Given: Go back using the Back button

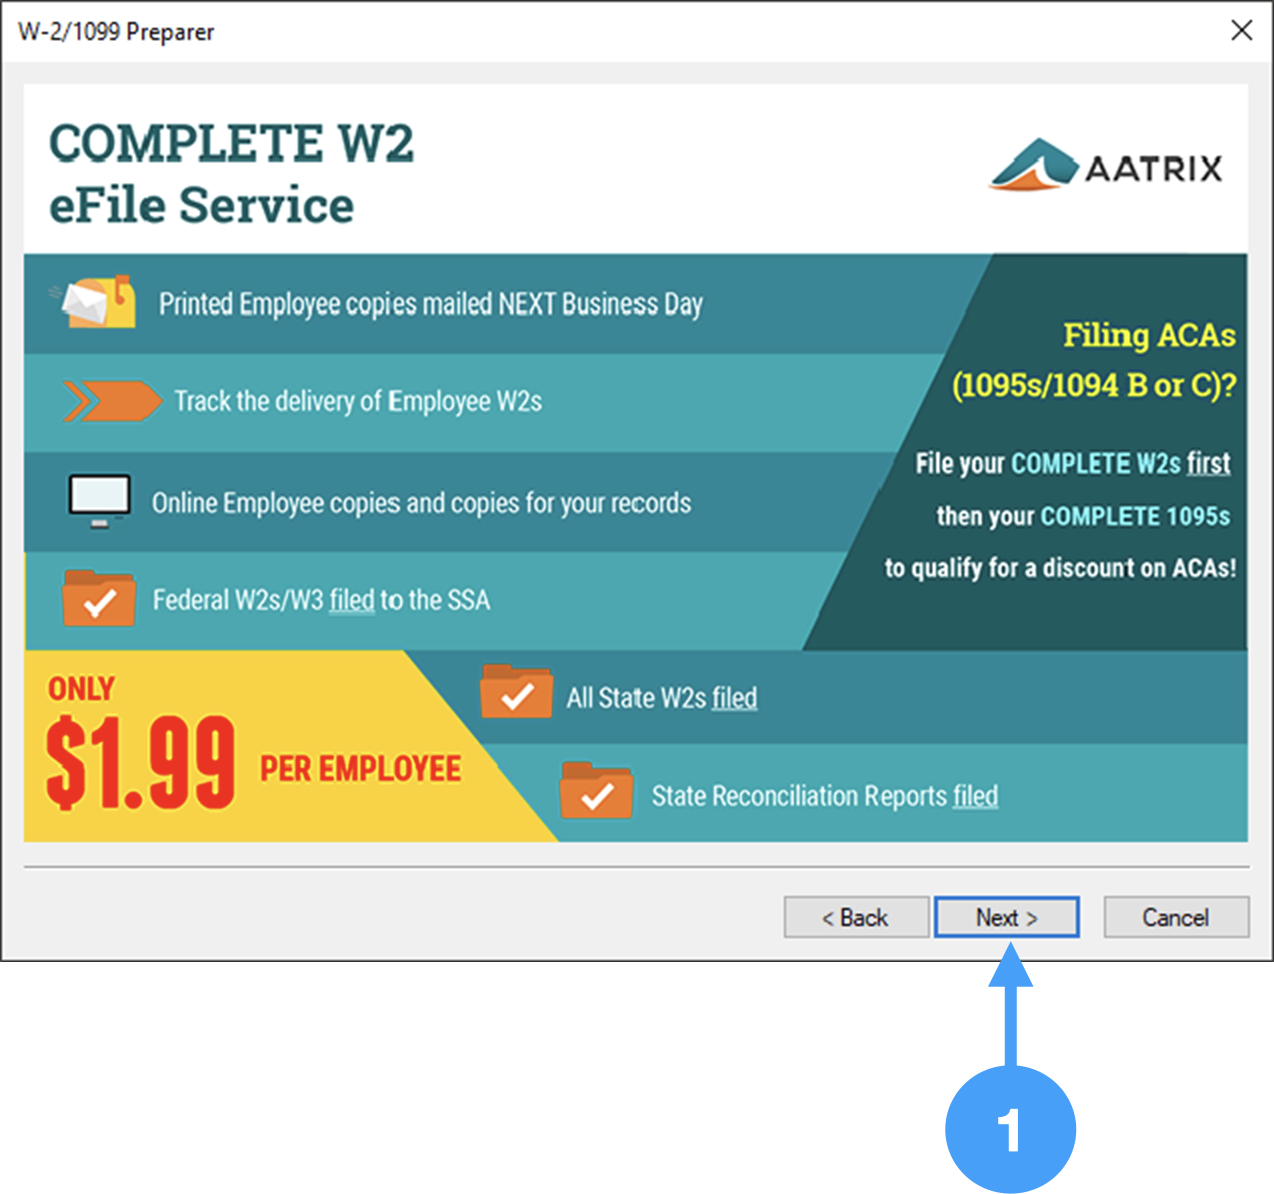Looking at the screenshot, I should pyautogui.click(x=856, y=917).
